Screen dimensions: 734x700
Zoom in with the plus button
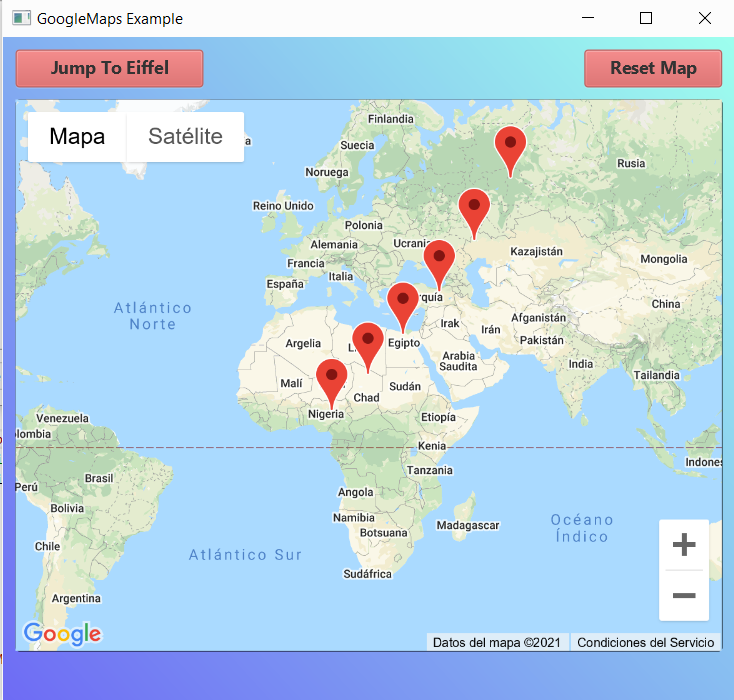coord(684,545)
